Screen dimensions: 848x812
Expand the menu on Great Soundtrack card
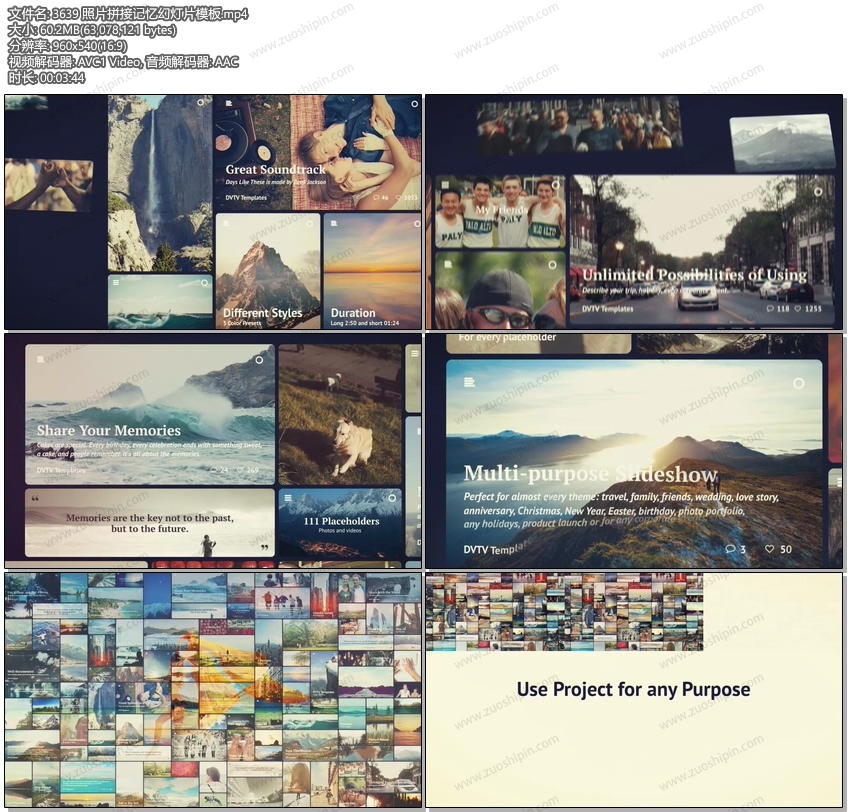pos(228,104)
